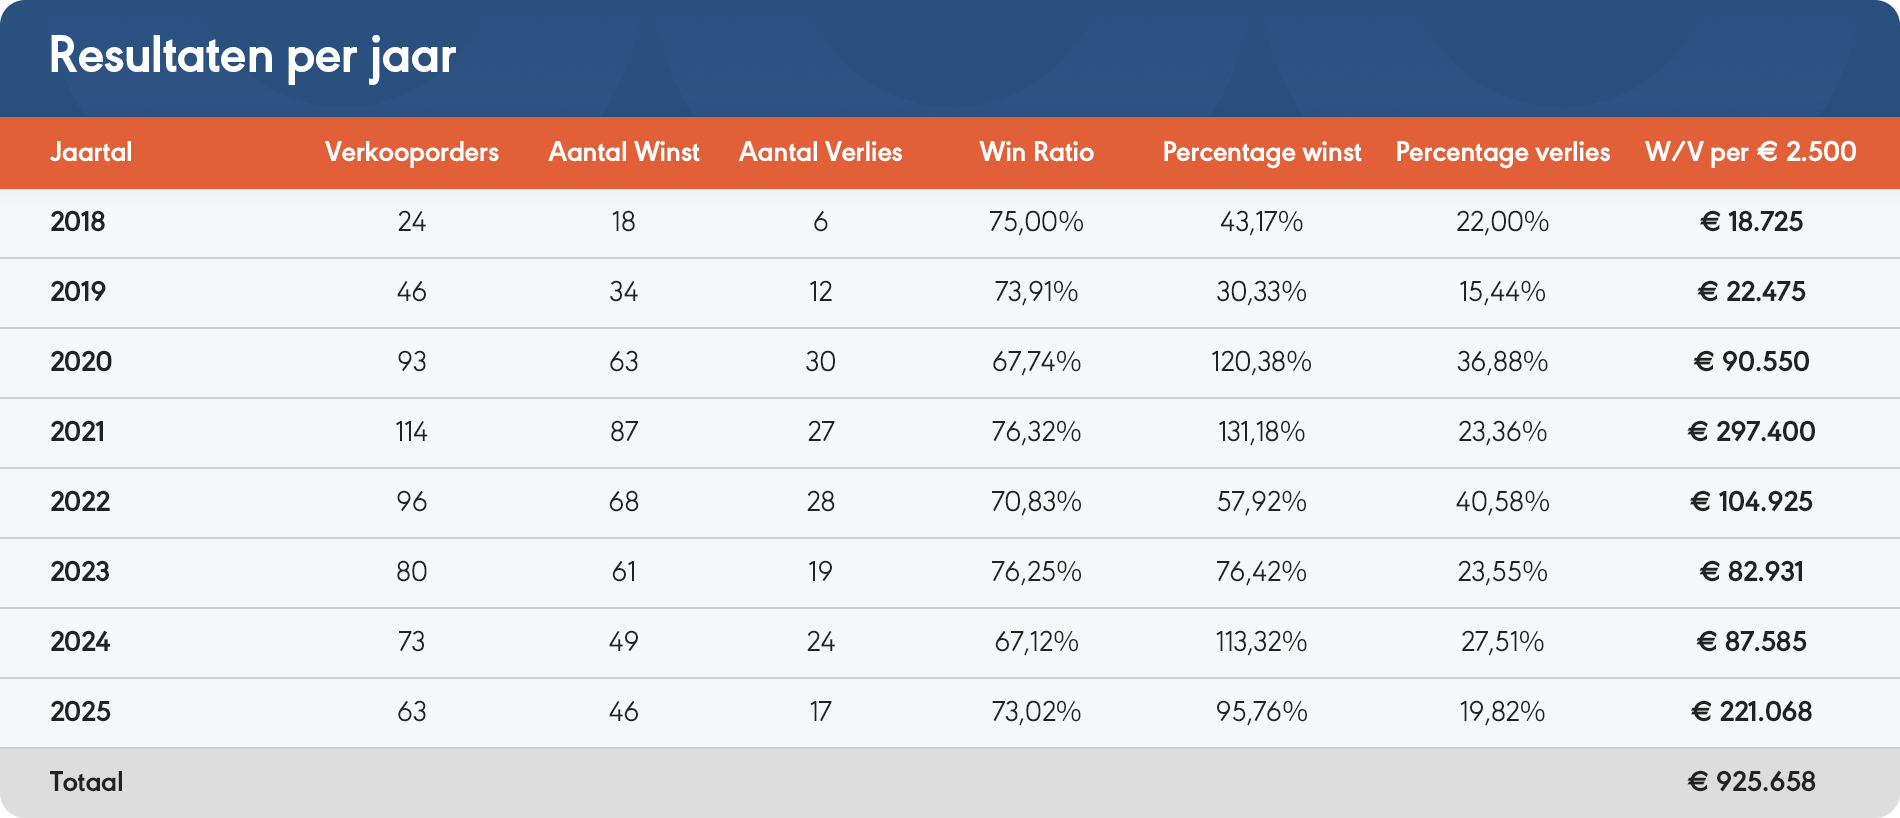
Task: Select the total amount € 925.658
Action: point(1751,782)
